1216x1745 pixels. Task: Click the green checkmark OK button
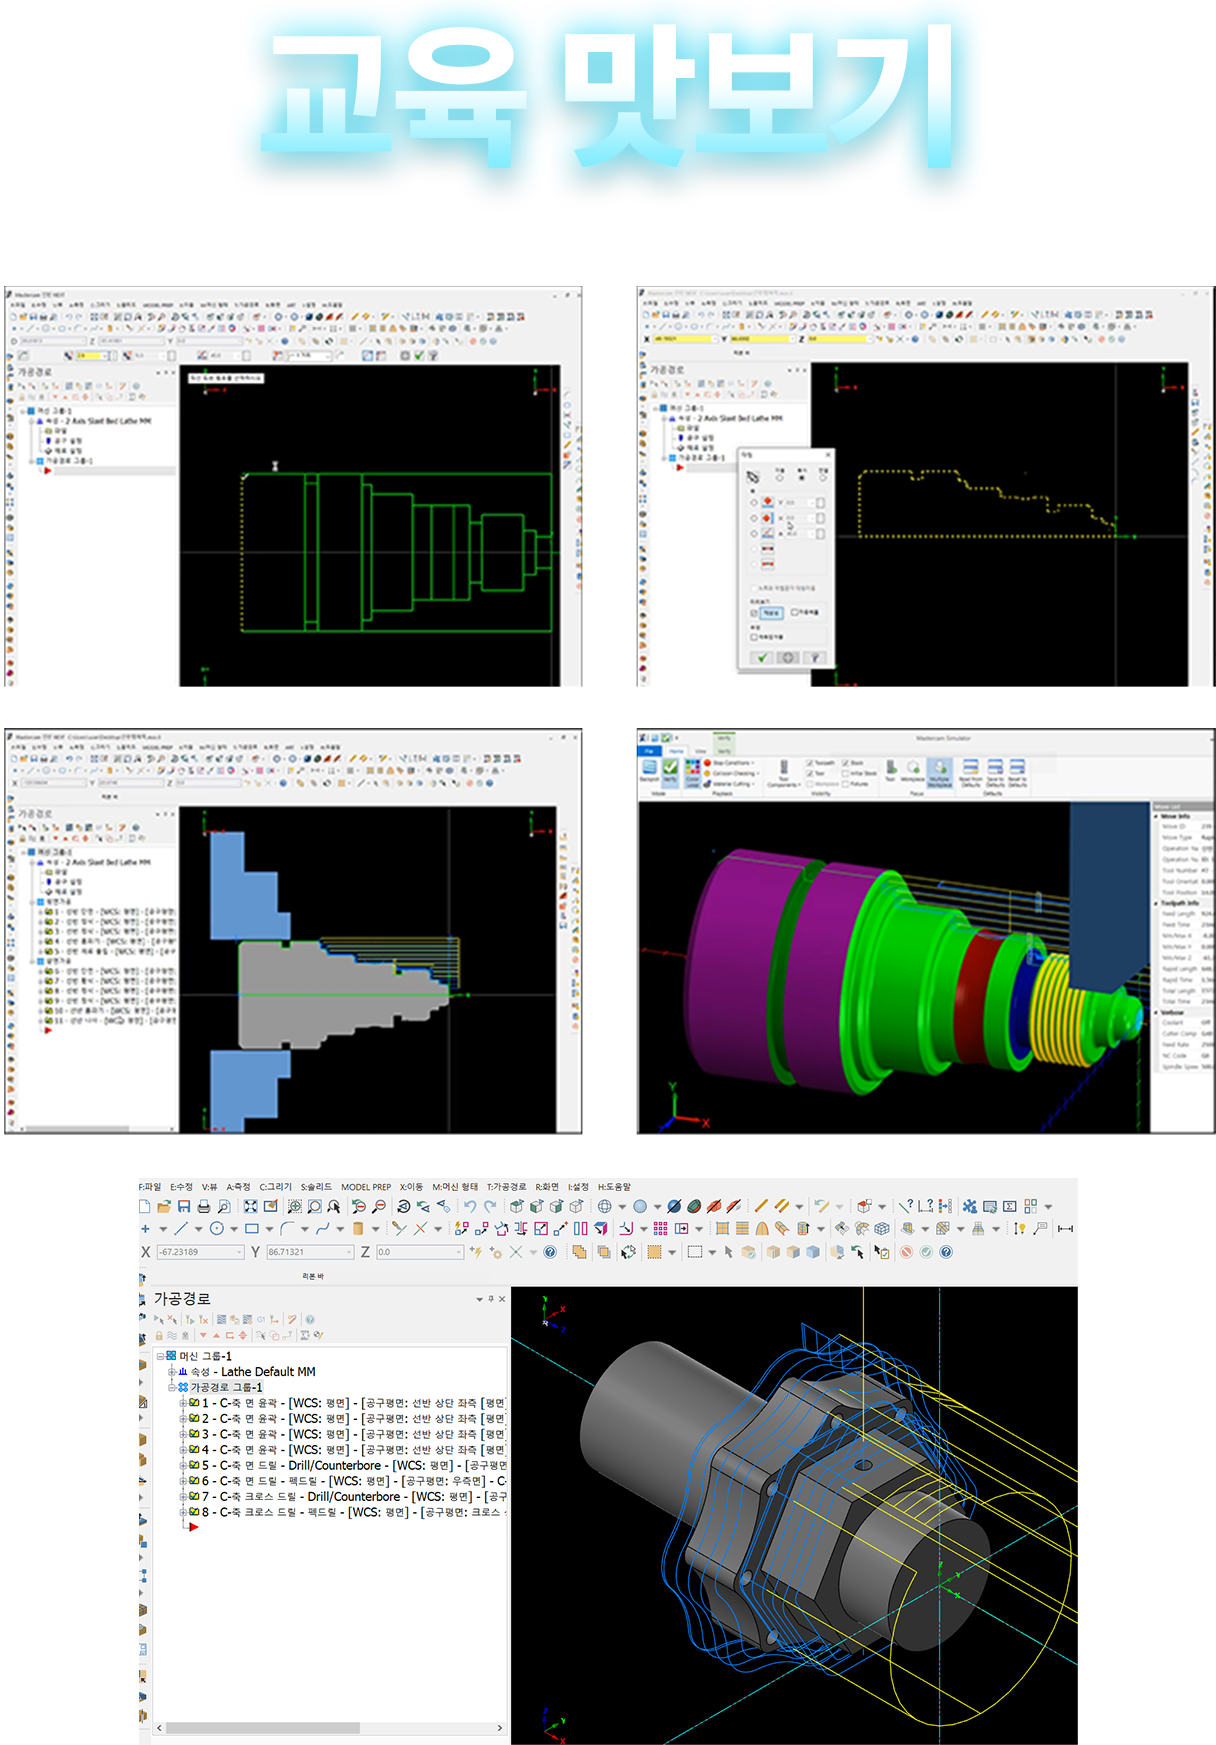(762, 657)
